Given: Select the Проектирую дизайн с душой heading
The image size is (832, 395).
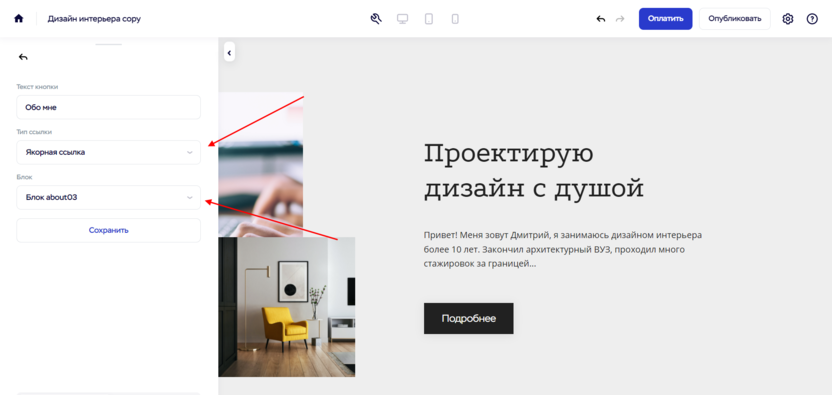Looking at the screenshot, I should tap(533, 171).
